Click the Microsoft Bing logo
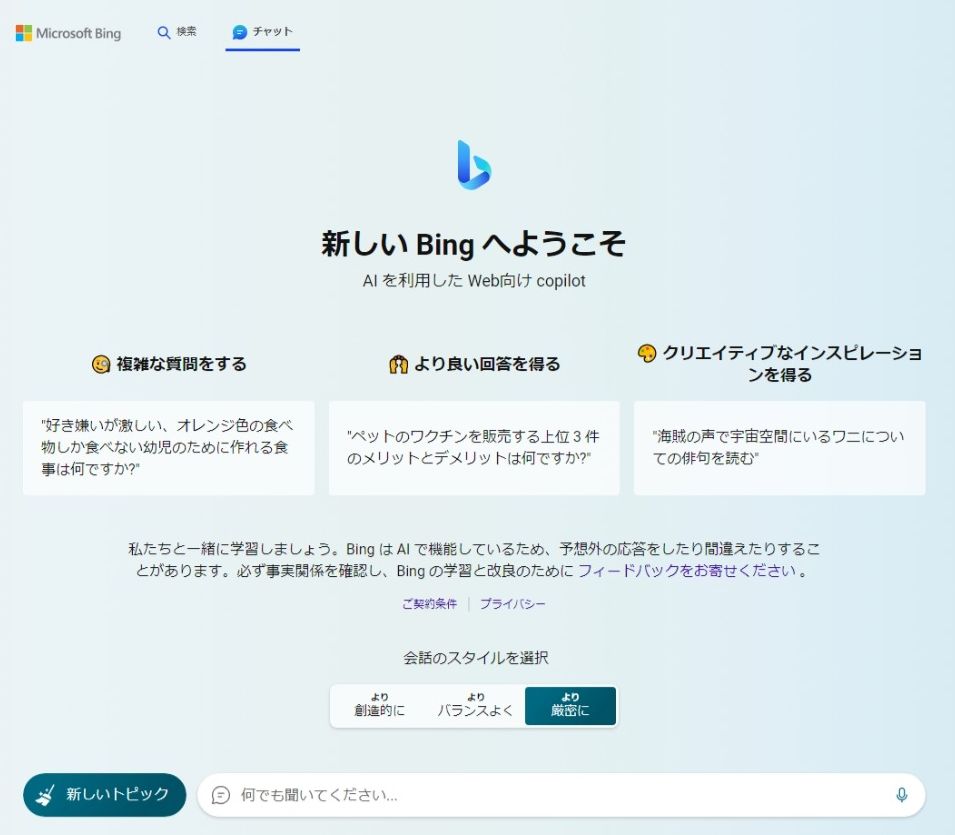955x835 pixels. (x=68, y=33)
